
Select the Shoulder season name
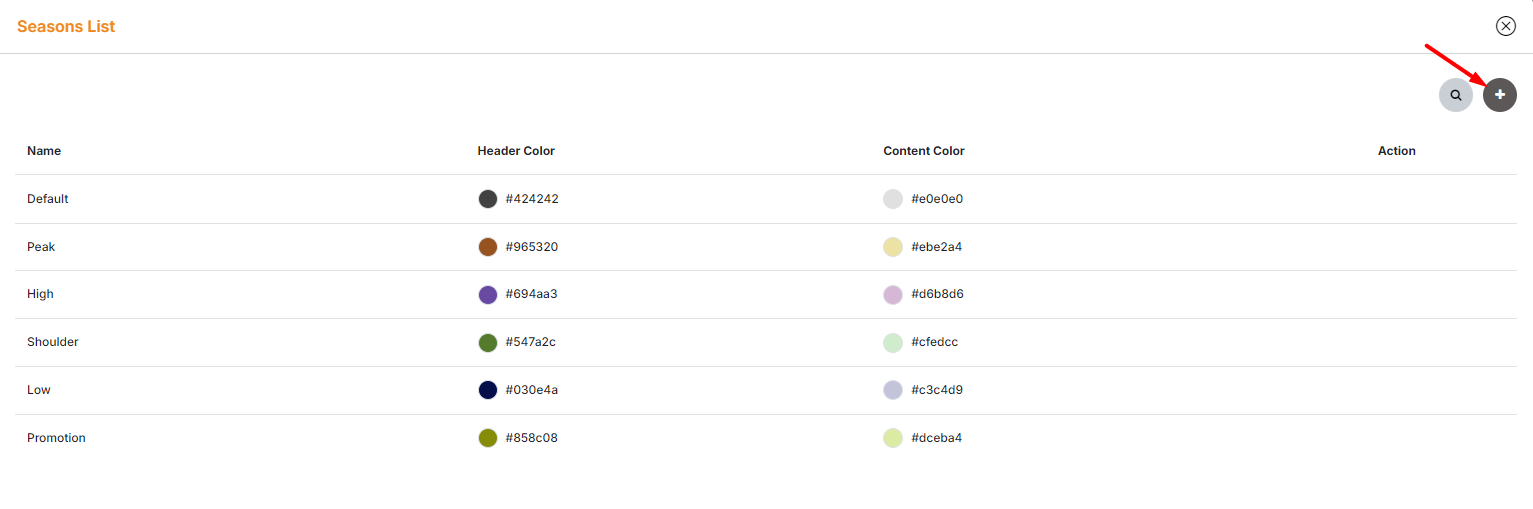(53, 342)
